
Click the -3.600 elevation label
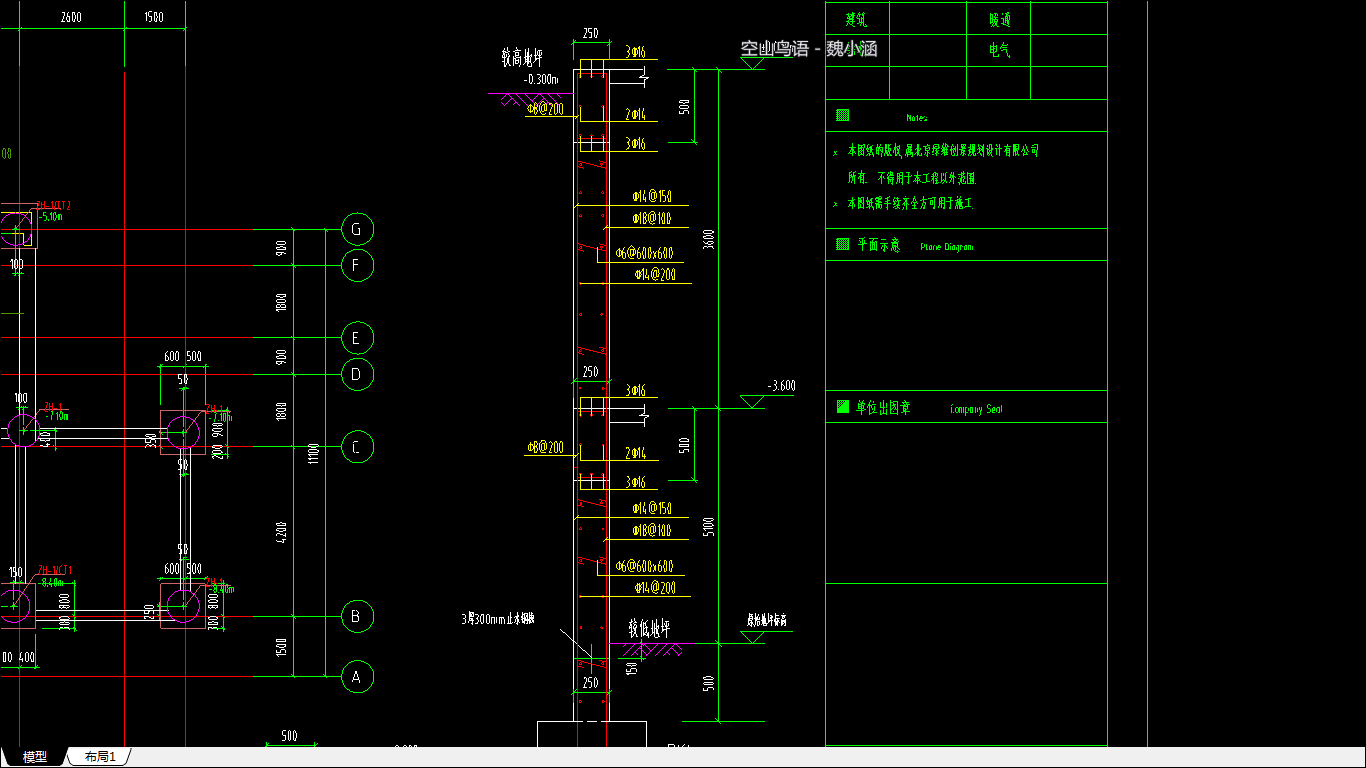pyautogui.click(x=781, y=386)
